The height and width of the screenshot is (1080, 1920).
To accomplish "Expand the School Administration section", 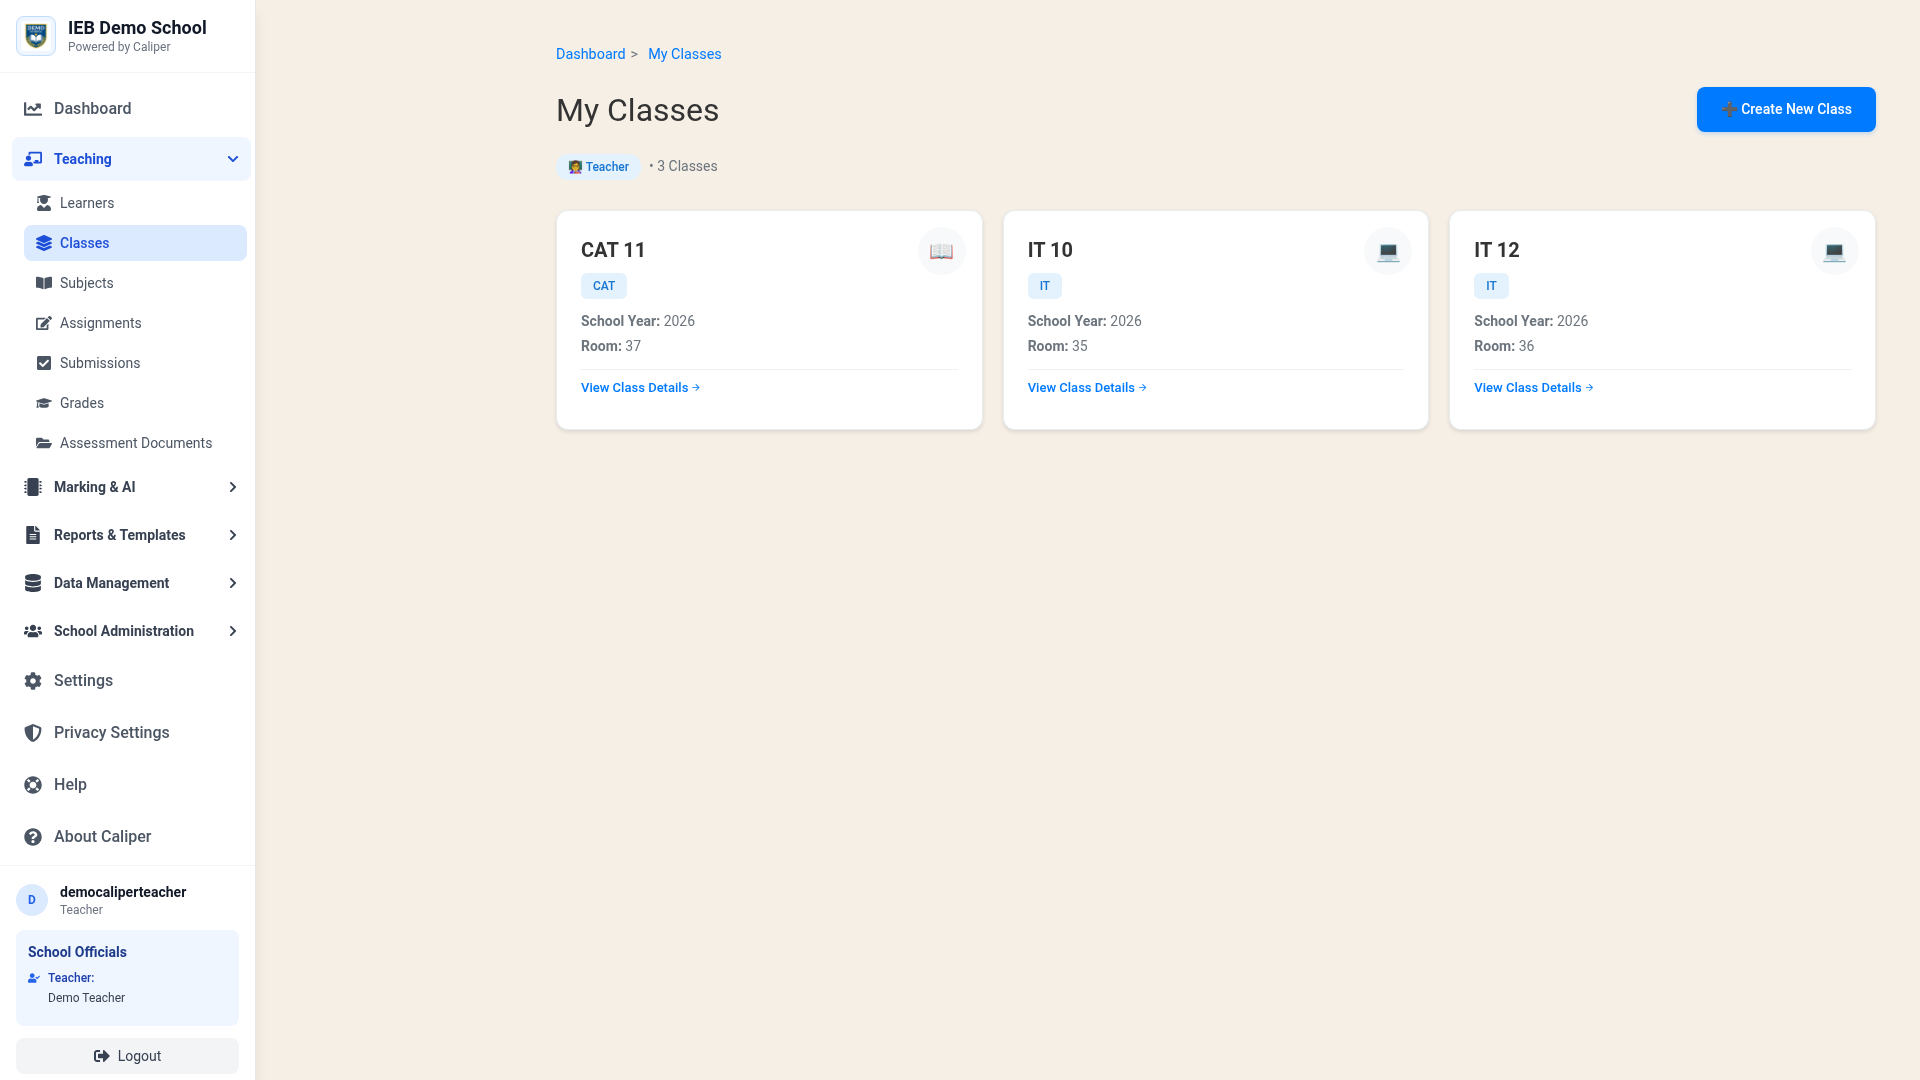I will pyautogui.click(x=233, y=631).
